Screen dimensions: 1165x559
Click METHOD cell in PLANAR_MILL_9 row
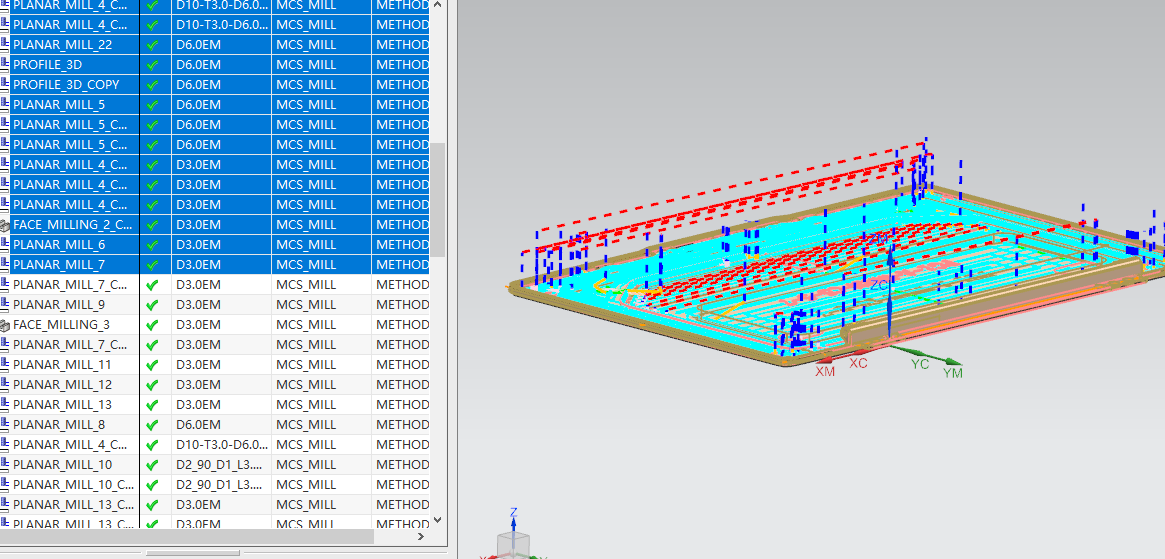tap(400, 305)
